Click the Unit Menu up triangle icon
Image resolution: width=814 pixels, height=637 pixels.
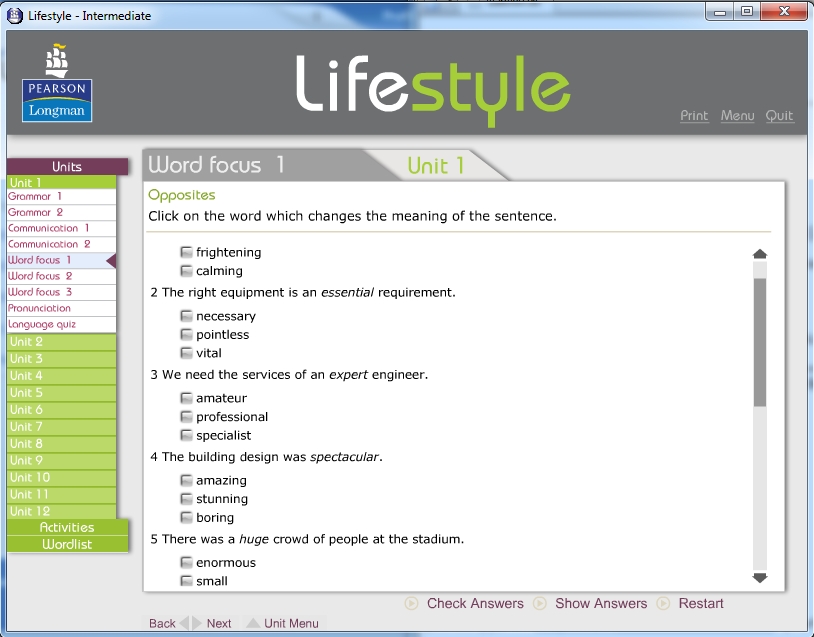coord(253,623)
